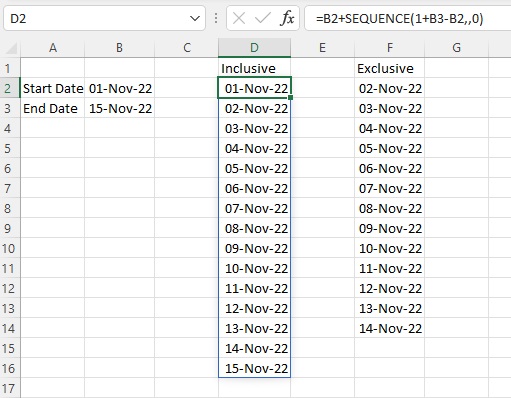
Task: Click the Start Date label cell
Action: [53, 88]
